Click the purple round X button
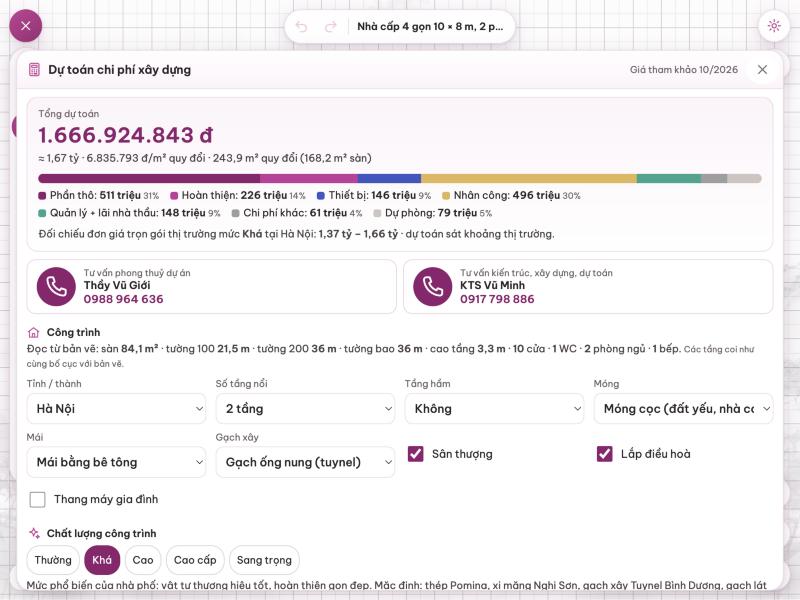Viewport: 800px width, 600px height. coord(26,26)
